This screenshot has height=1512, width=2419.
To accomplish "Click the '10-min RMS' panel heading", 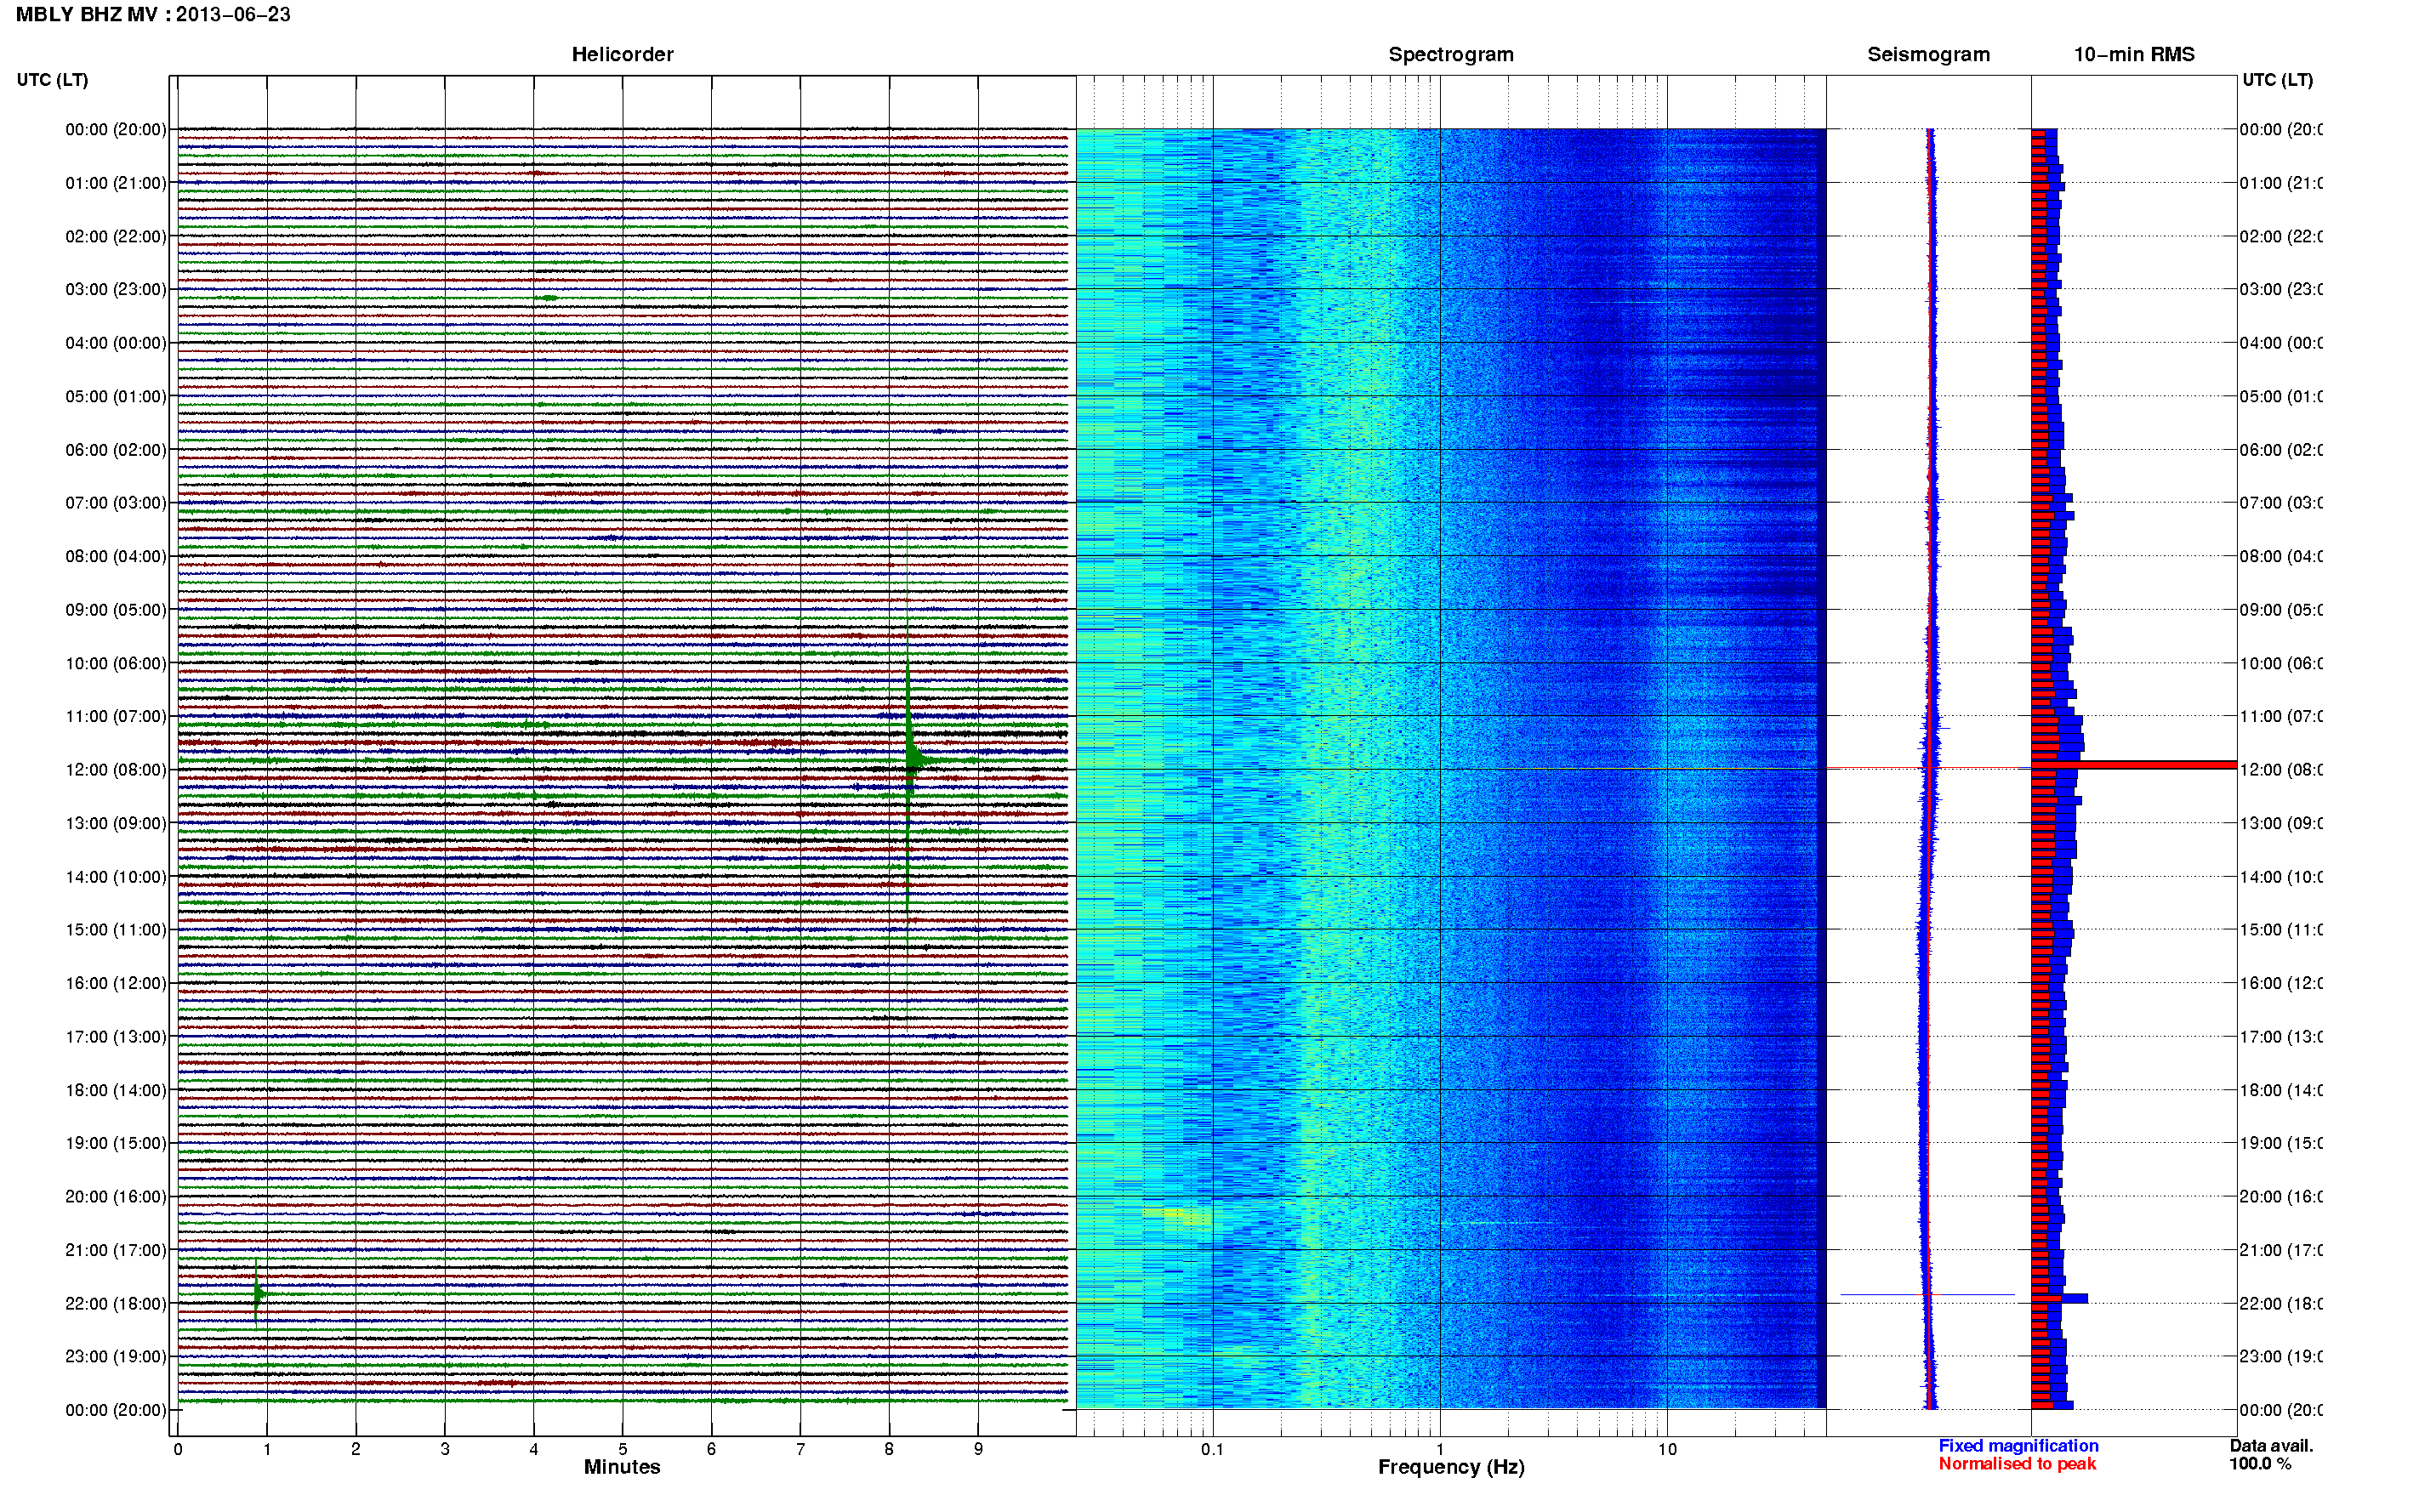I will coord(2133,54).
